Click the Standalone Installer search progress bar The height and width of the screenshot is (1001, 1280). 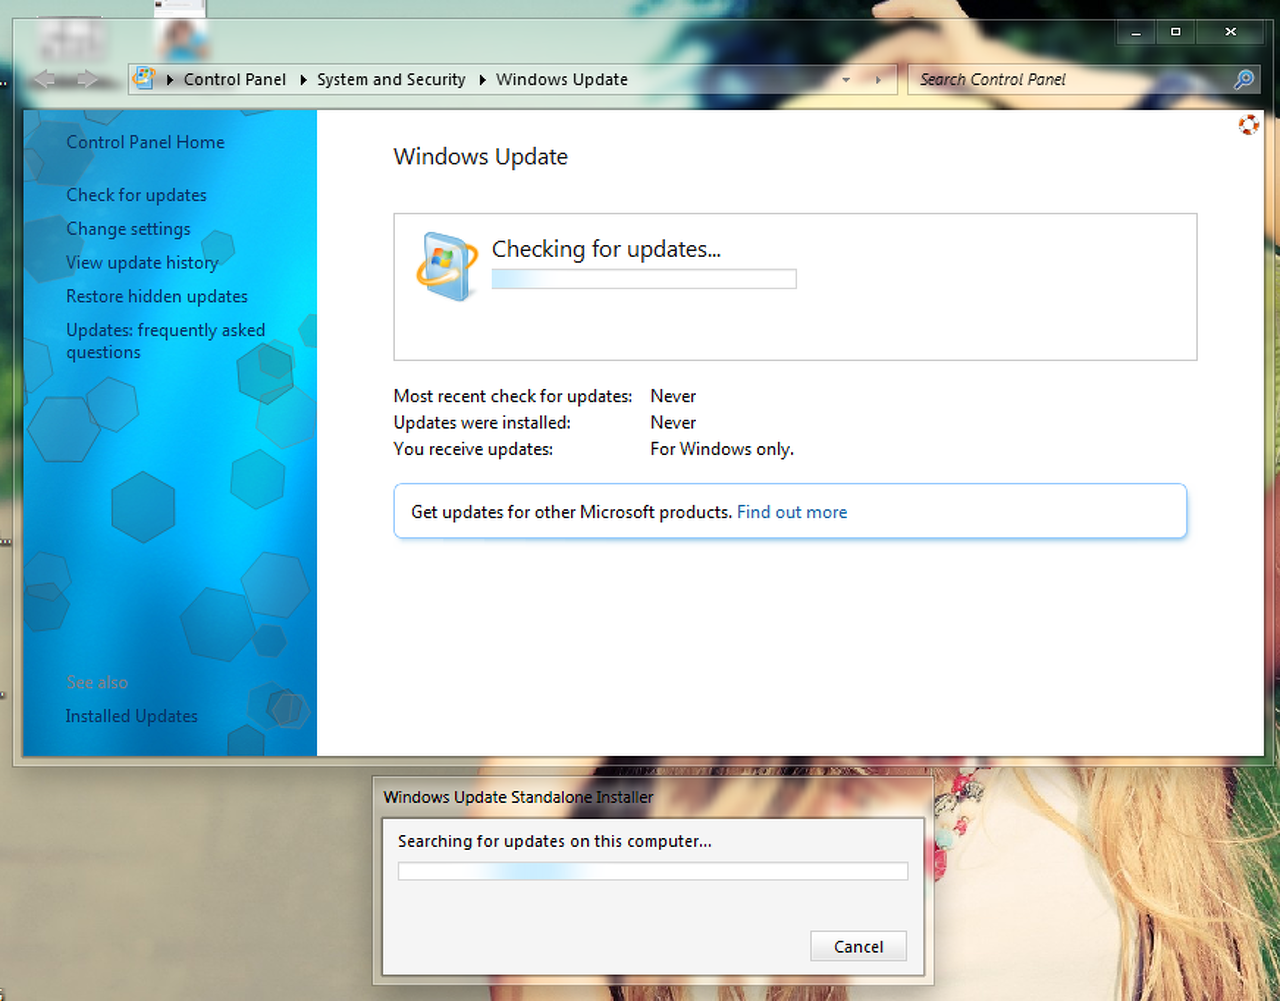click(x=653, y=871)
